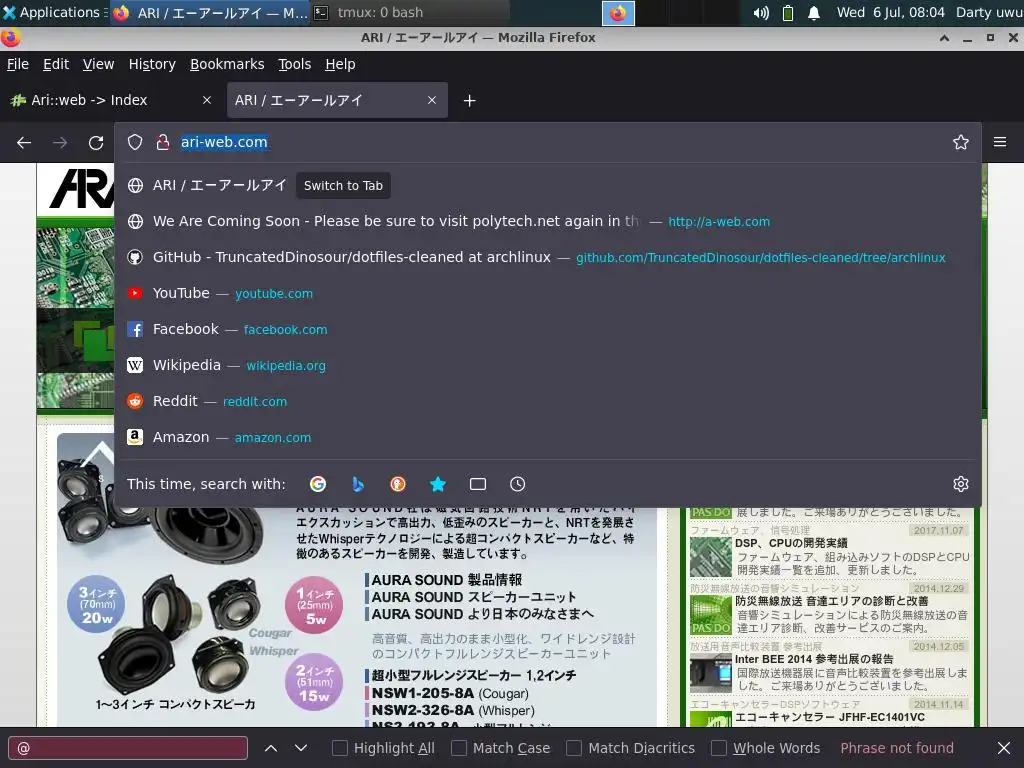Enable Whole Words checkbox
Image resolution: width=1024 pixels, height=768 pixels.
pyautogui.click(x=719, y=748)
